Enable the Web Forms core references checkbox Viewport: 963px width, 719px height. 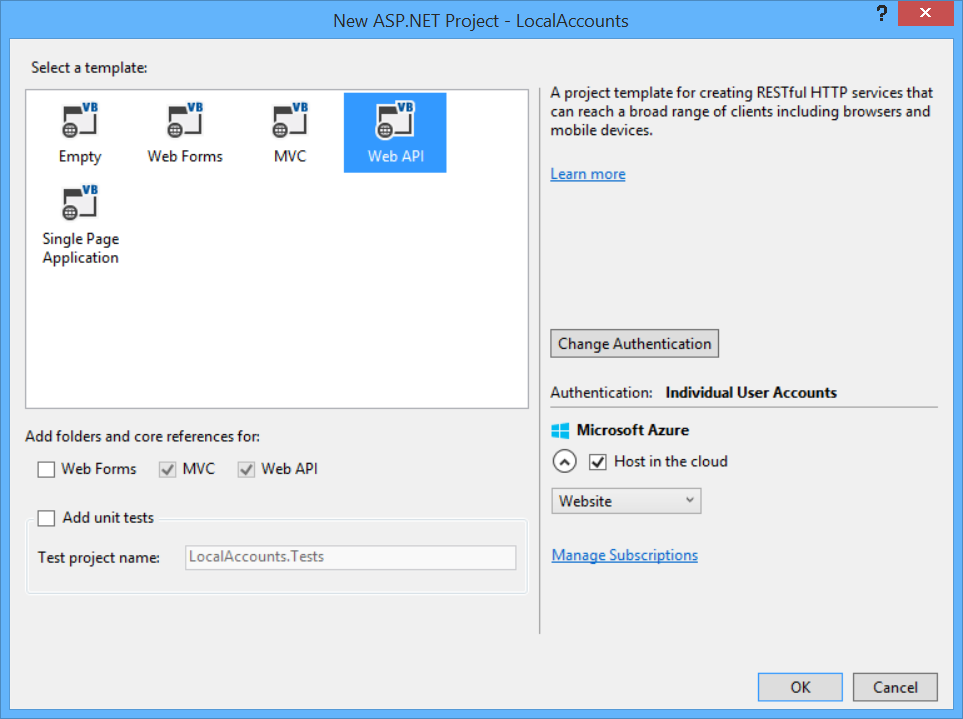(46, 469)
